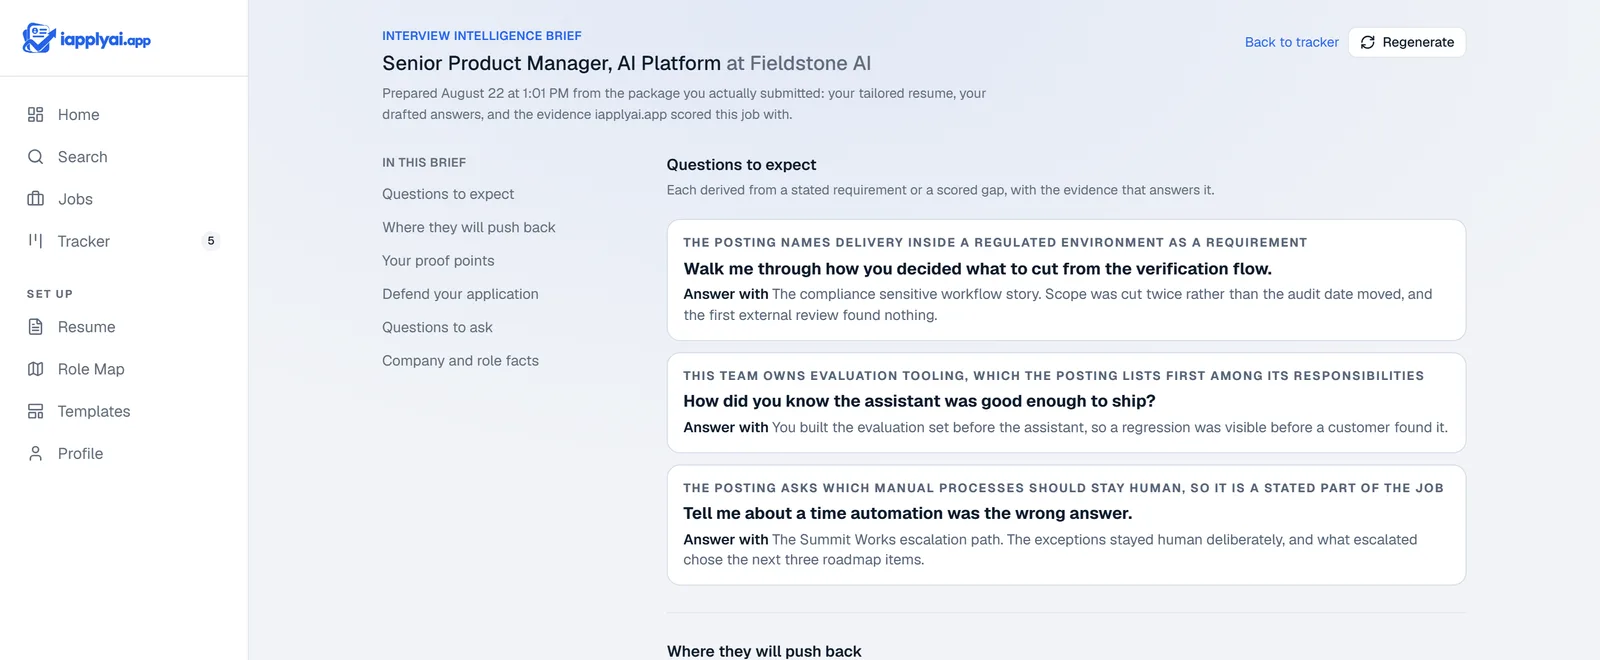Go to the Jobs page

coord(124,199)
